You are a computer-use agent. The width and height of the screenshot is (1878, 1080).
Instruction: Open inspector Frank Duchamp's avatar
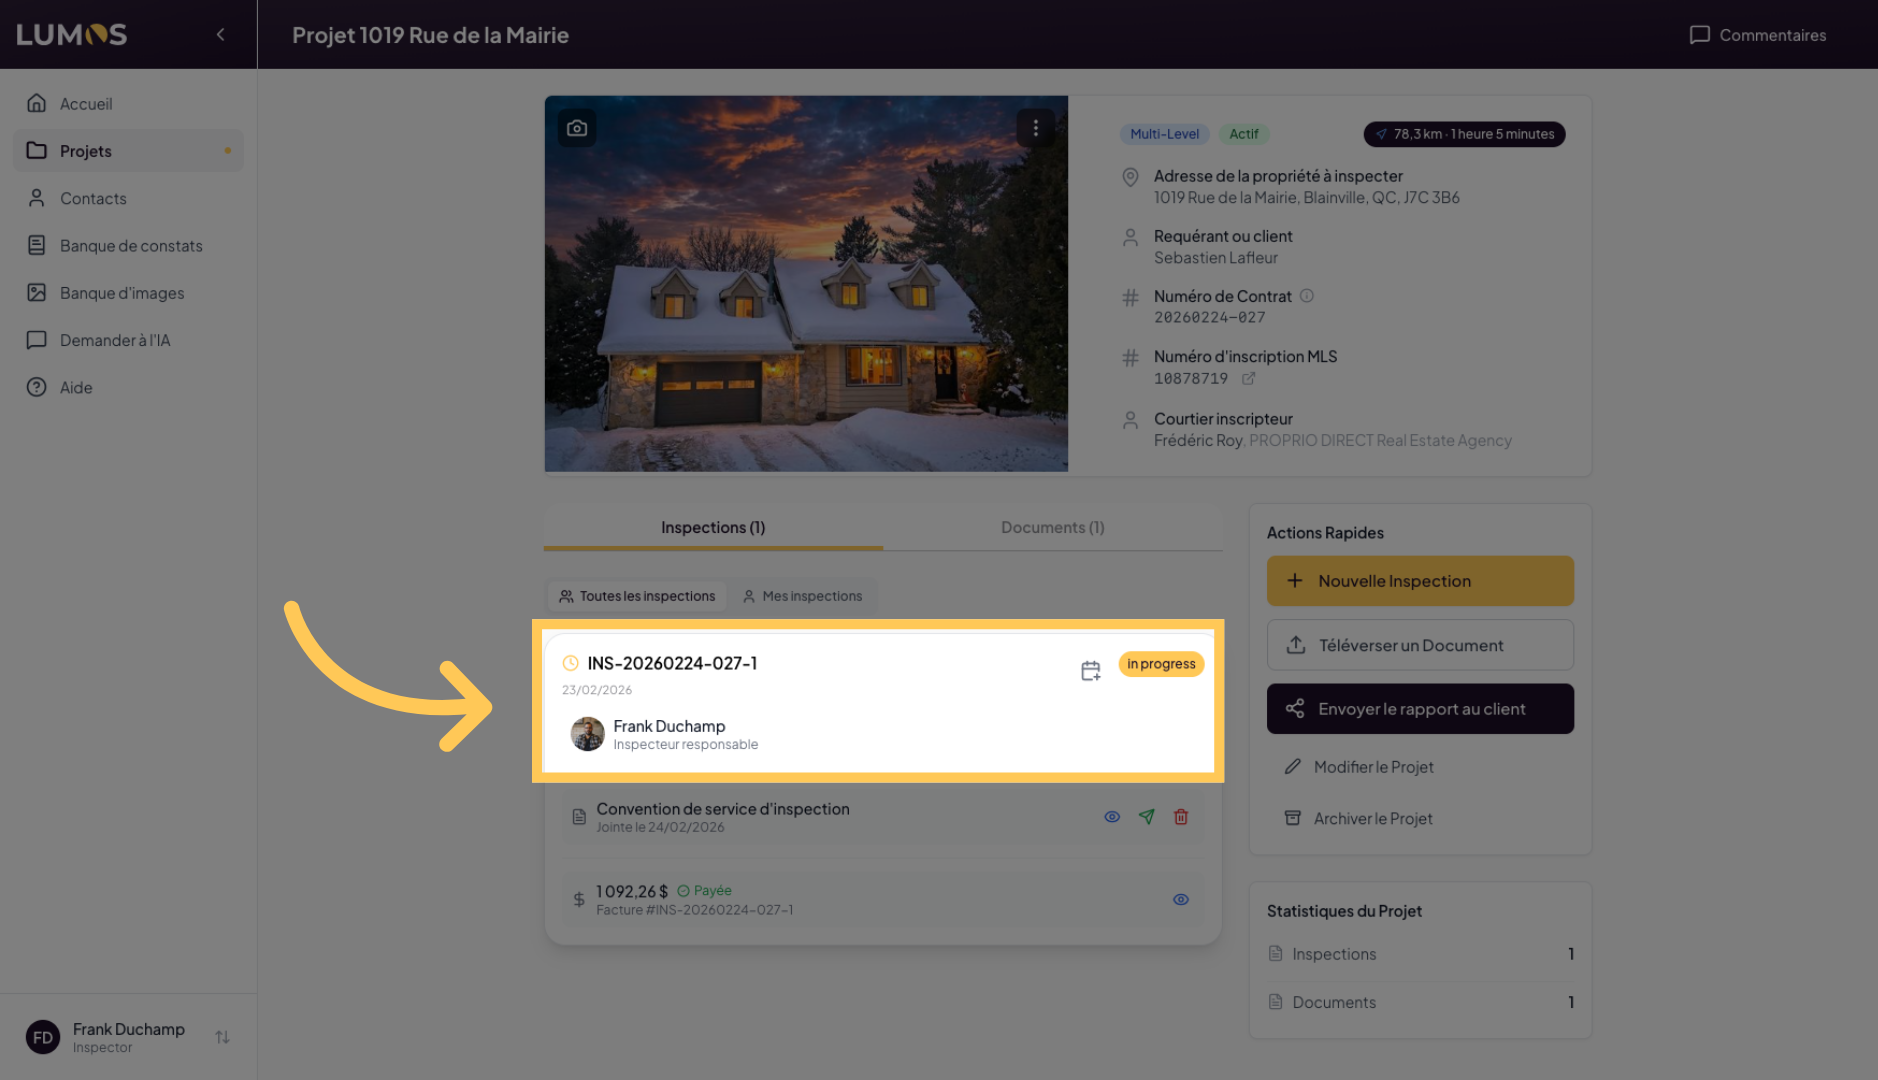point(588,733)
